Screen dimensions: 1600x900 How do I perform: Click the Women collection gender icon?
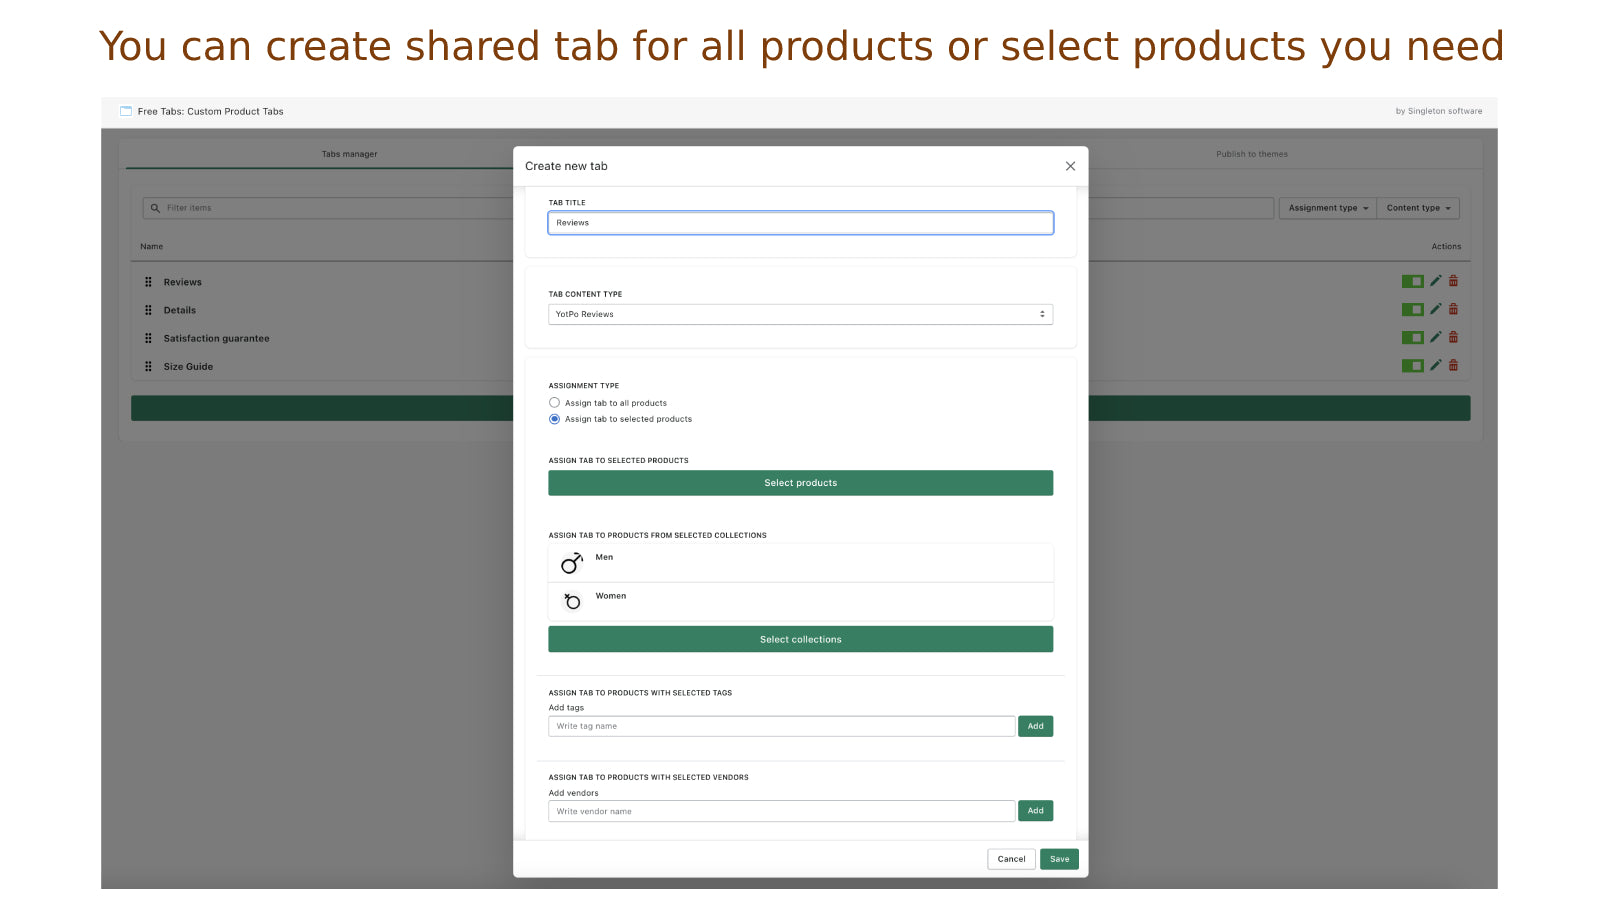coord(571,600)
